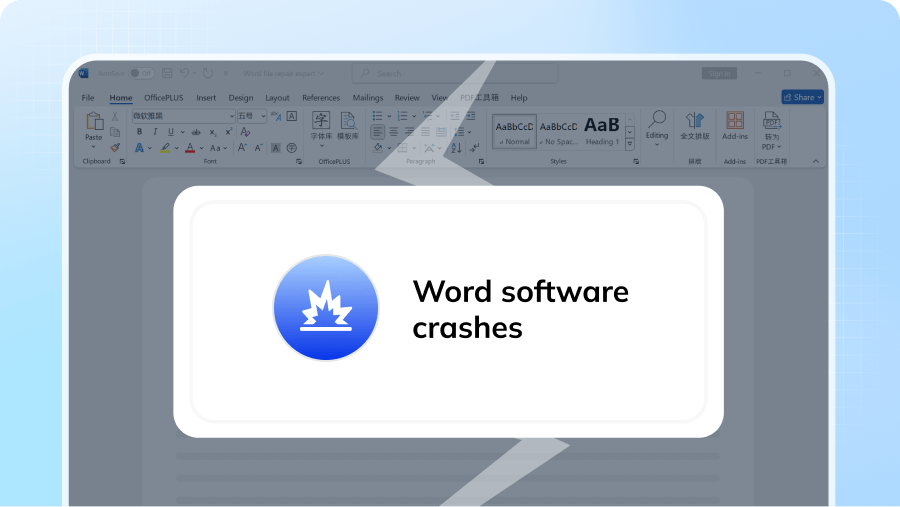Switch to the Help tab

click(519, 98)
